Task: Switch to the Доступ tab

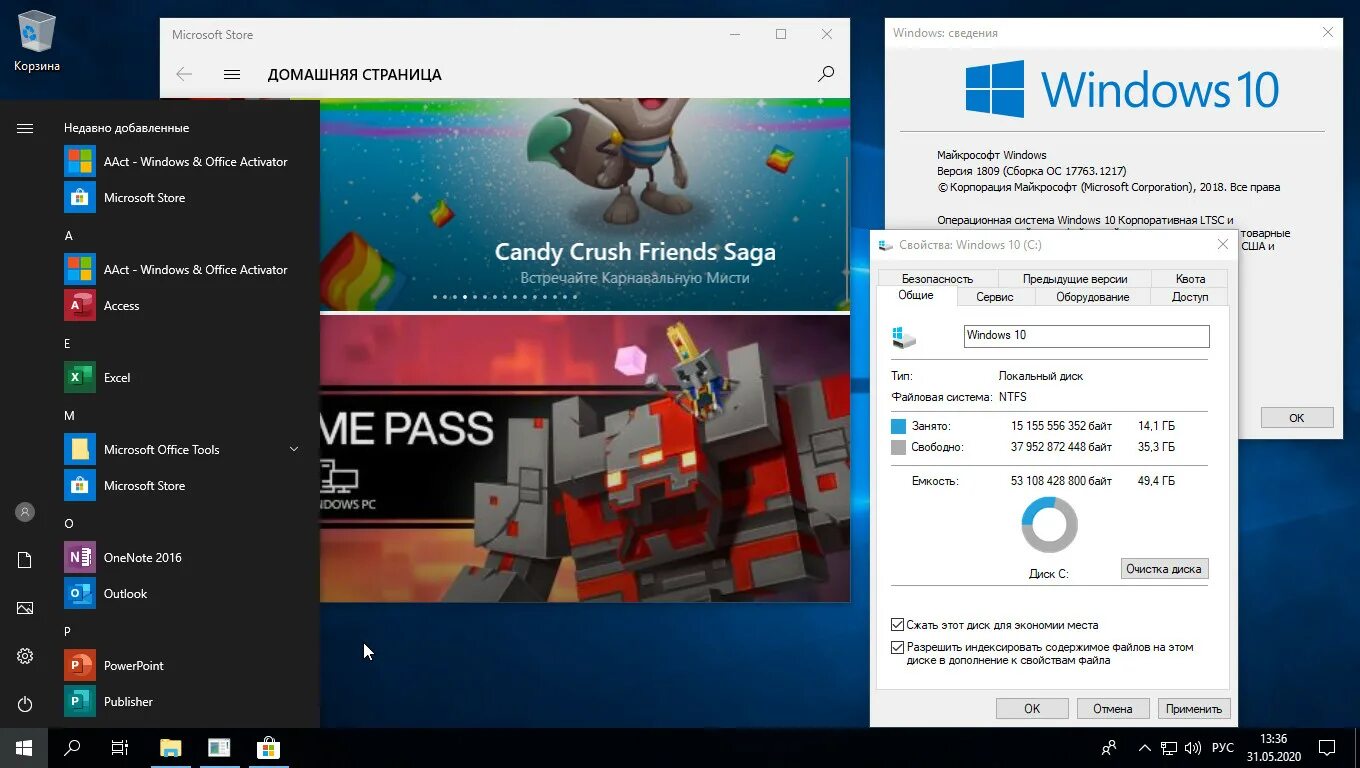Action: tap(1190, 297)
